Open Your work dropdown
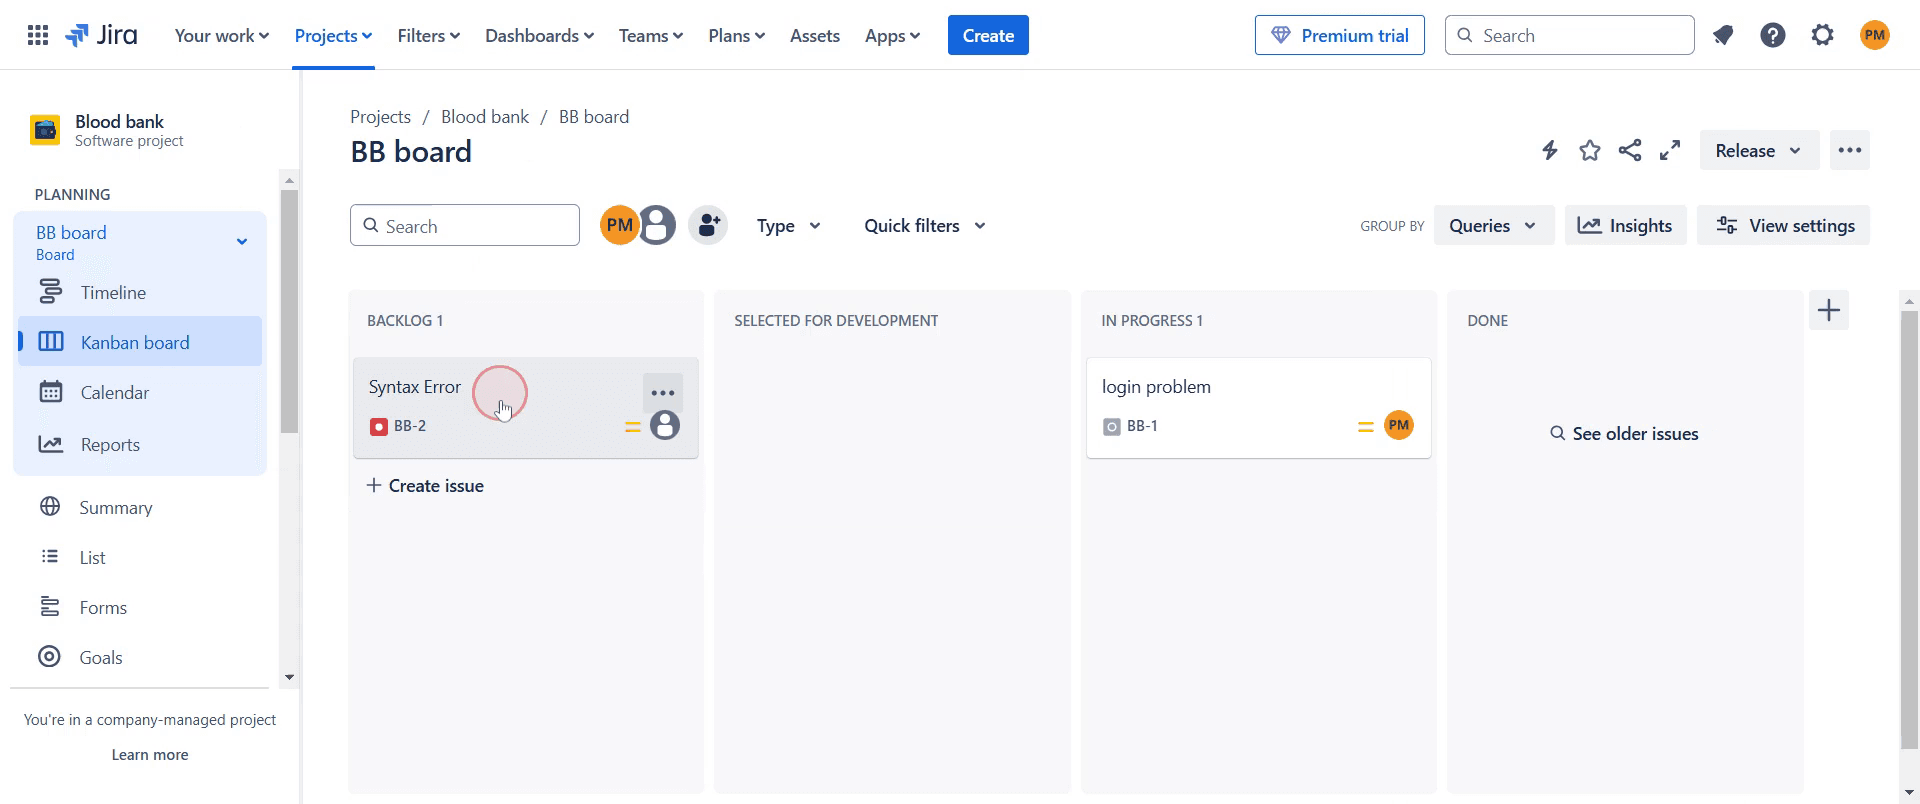 point(222,36)
